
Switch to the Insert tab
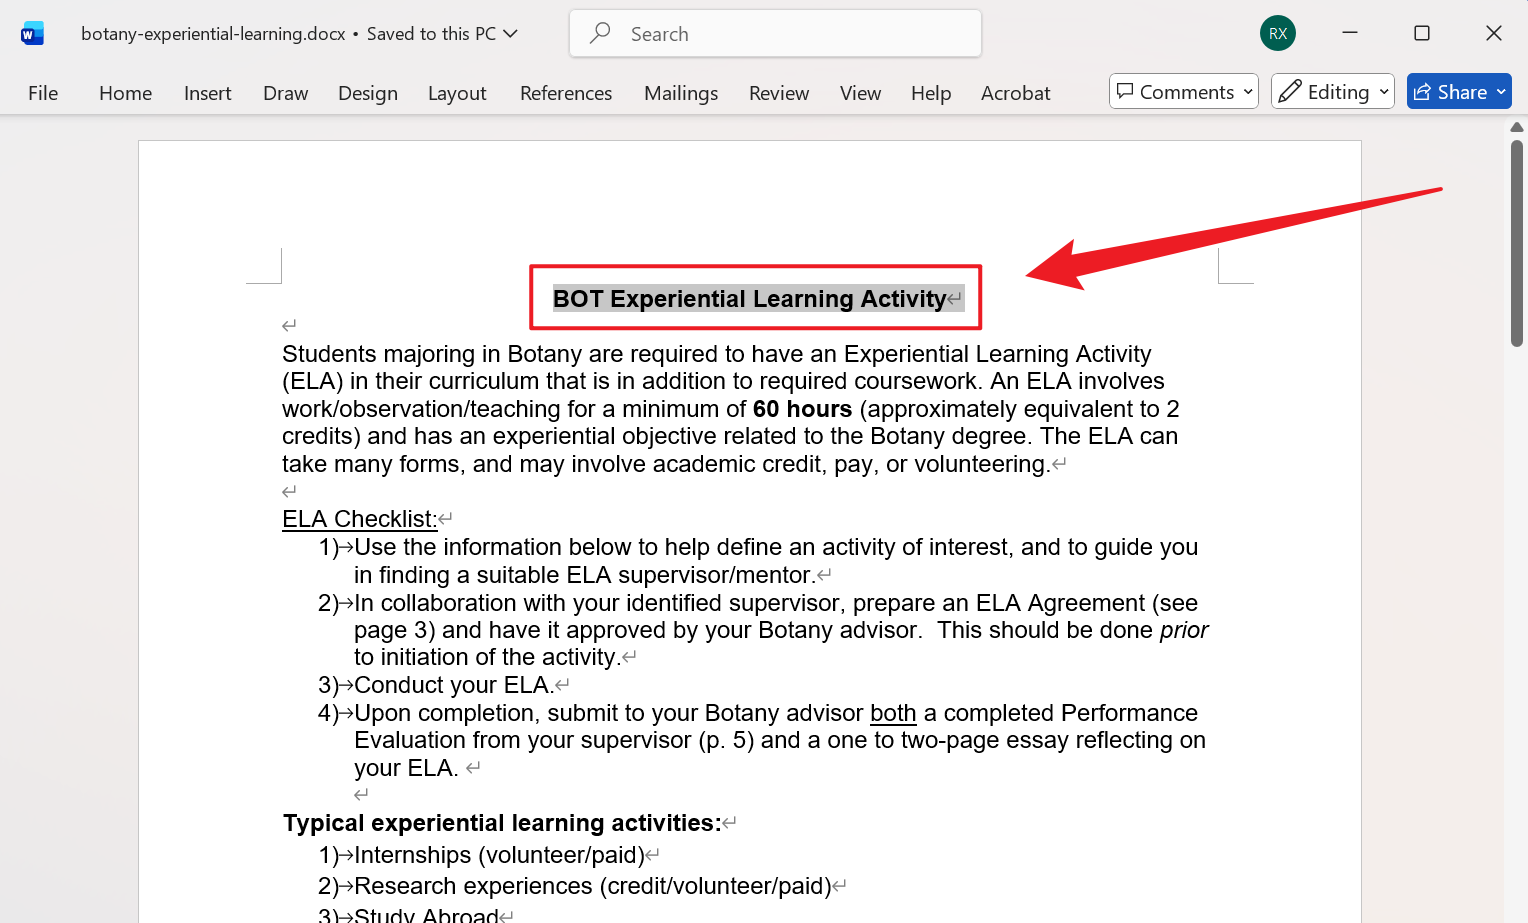208,93
